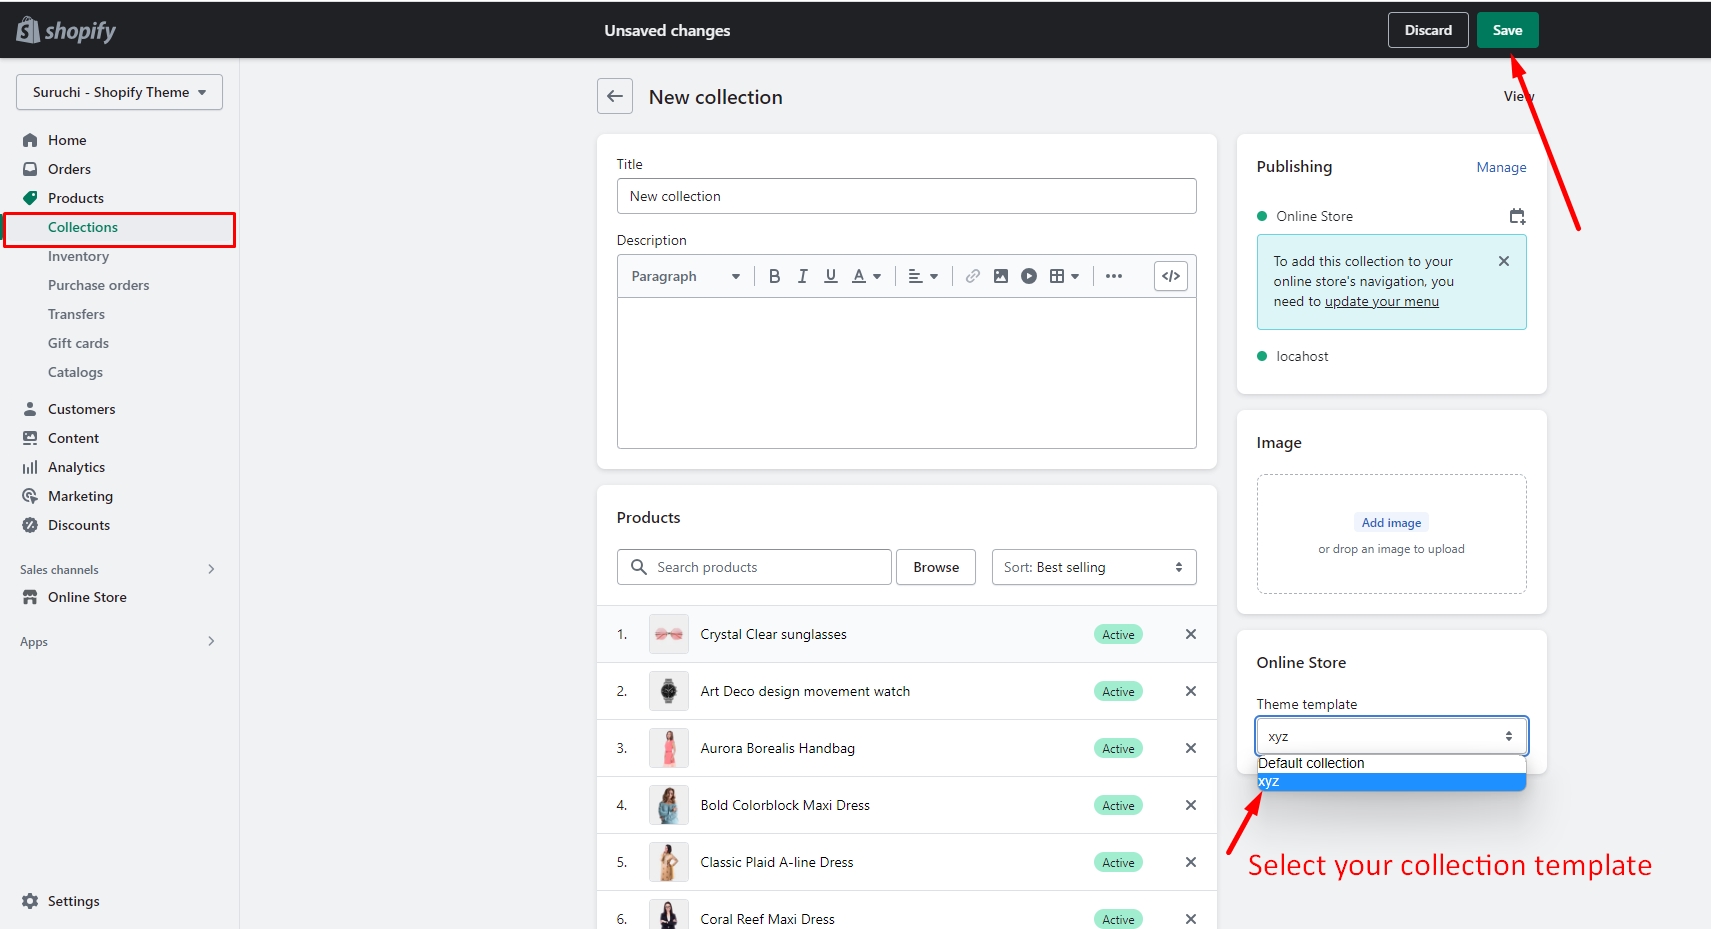
Task: Toggle bold formatting in description editor
Action: [774, 276]
